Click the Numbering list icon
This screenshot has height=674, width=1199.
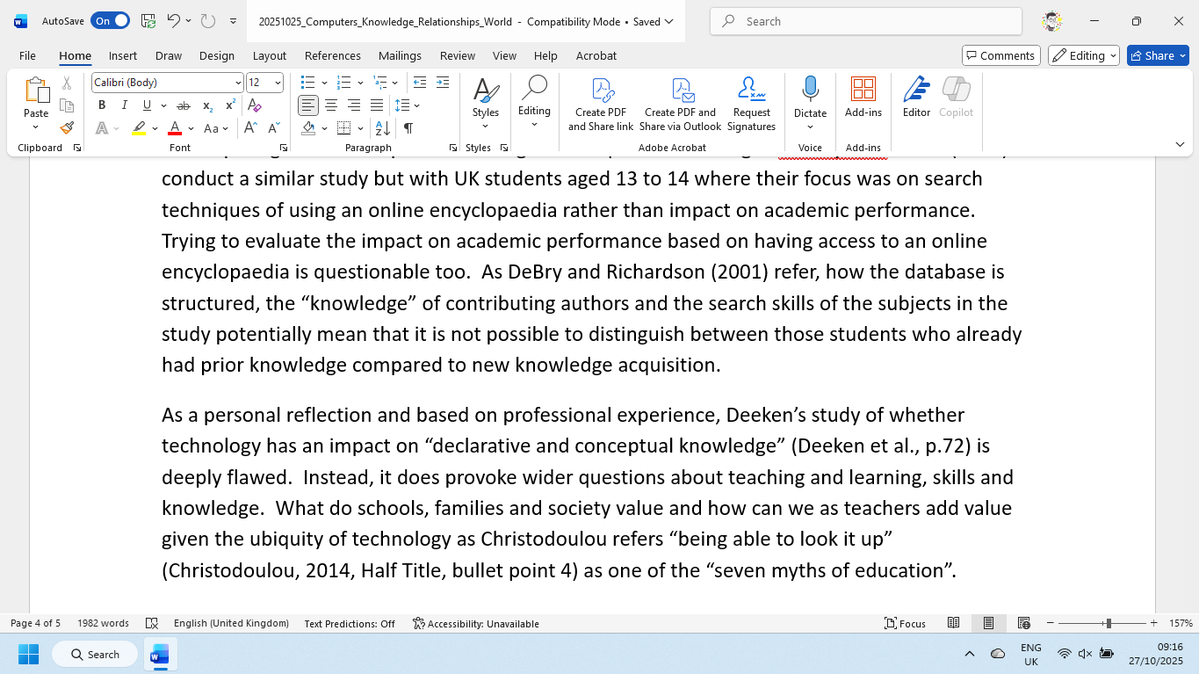pos(344,83)
